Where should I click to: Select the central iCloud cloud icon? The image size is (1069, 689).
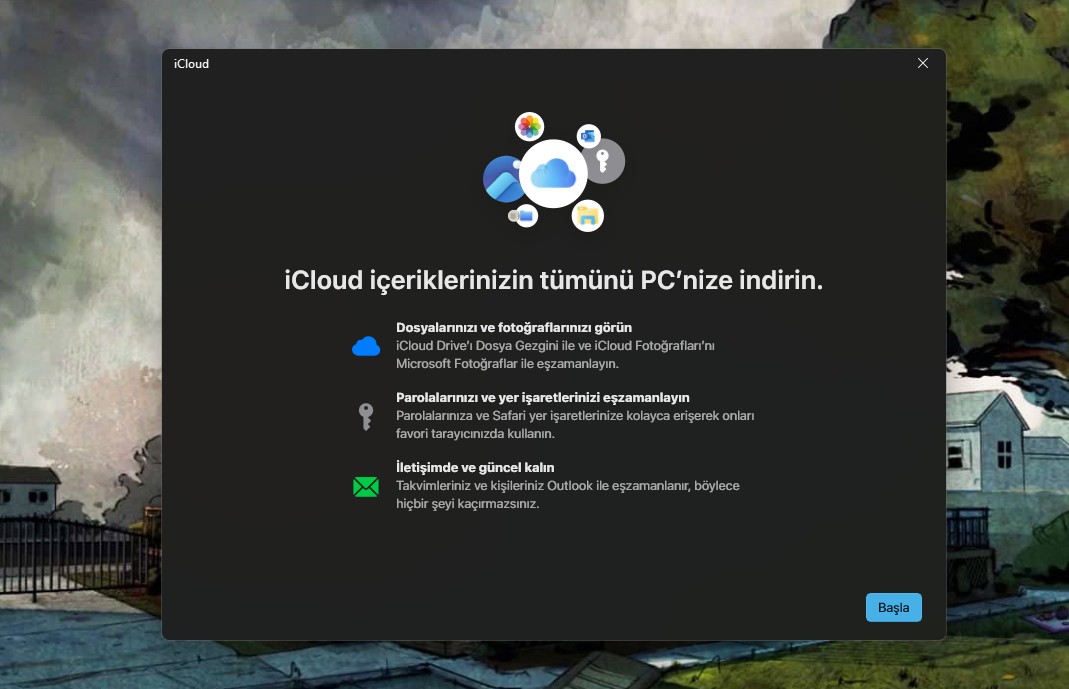coord(553,175)
